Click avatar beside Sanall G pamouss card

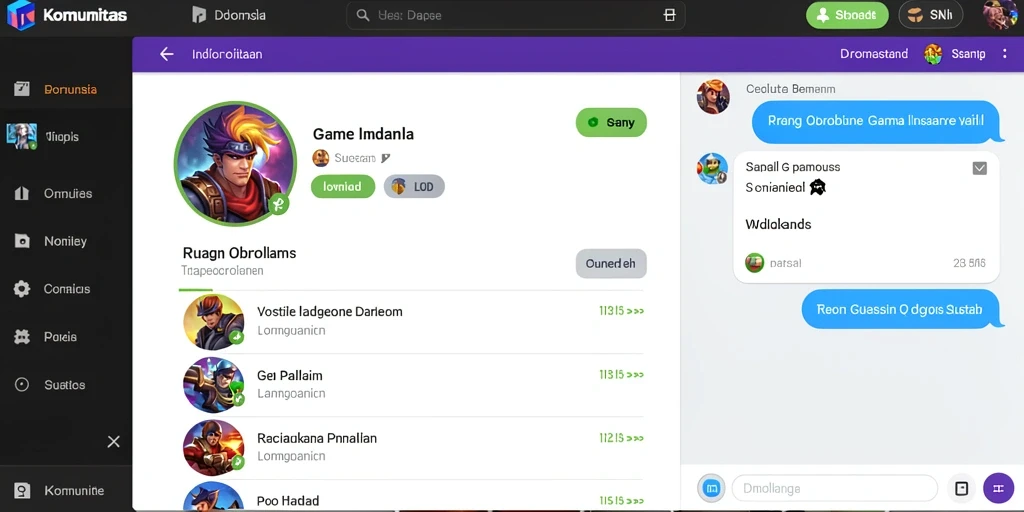pyautogui.click(x=712, y=168)
